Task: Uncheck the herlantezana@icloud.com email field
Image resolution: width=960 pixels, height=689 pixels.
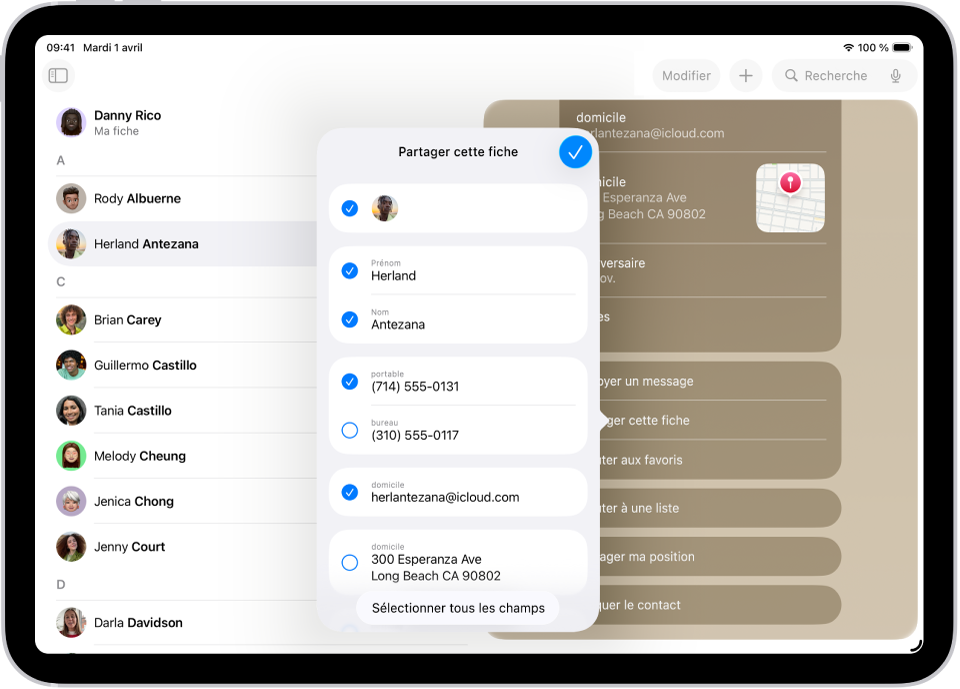Action: tap(350, 492)
